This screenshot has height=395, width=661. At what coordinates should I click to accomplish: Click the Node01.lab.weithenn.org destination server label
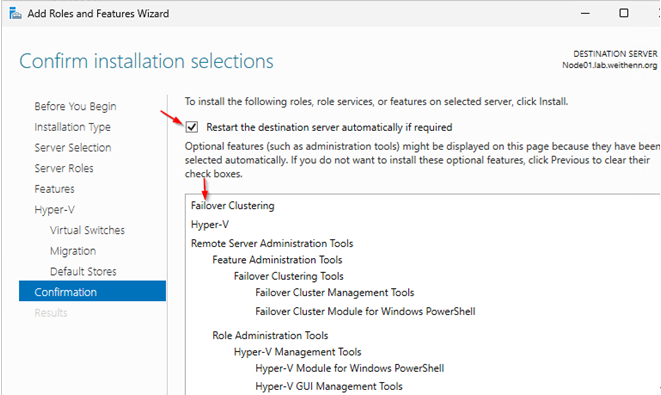[x=610, y=65]
